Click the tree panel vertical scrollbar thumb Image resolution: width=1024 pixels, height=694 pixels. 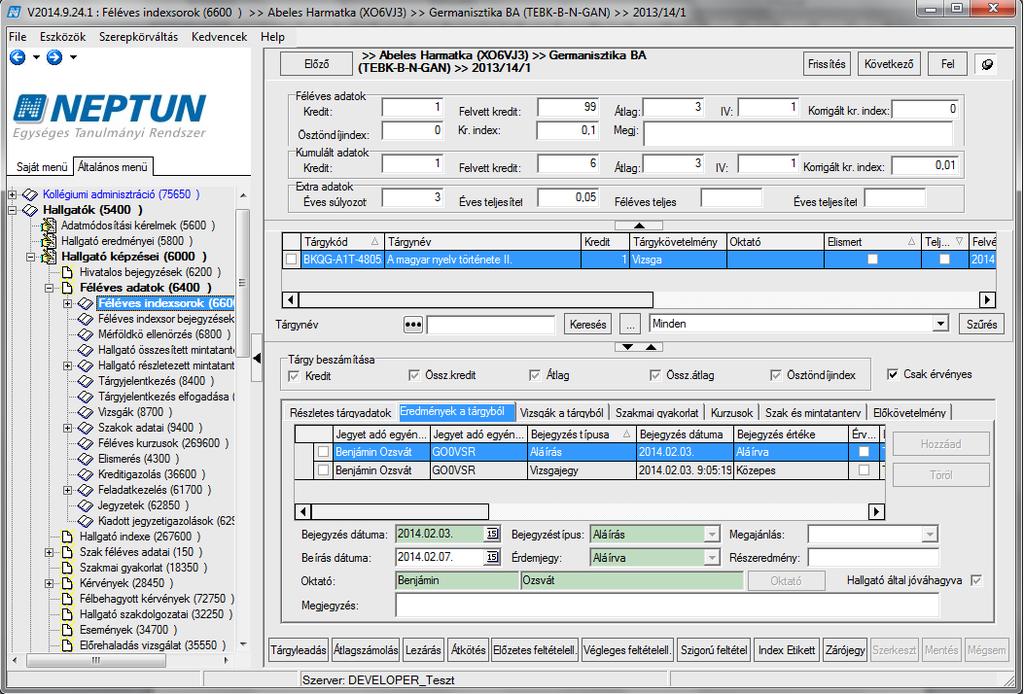click(242, 283)
